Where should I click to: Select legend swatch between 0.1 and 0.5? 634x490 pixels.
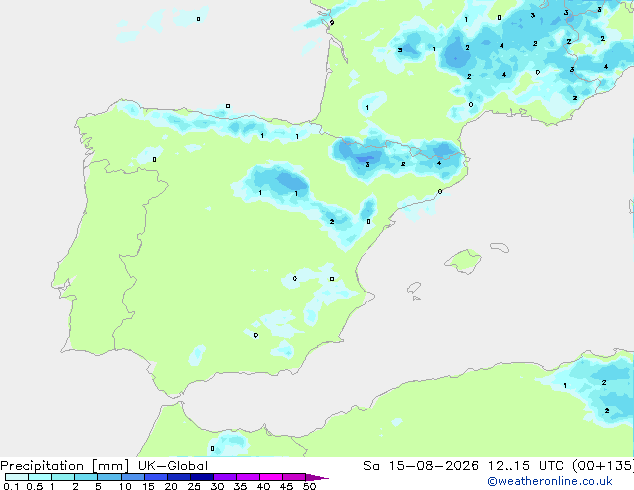point(17,477)
